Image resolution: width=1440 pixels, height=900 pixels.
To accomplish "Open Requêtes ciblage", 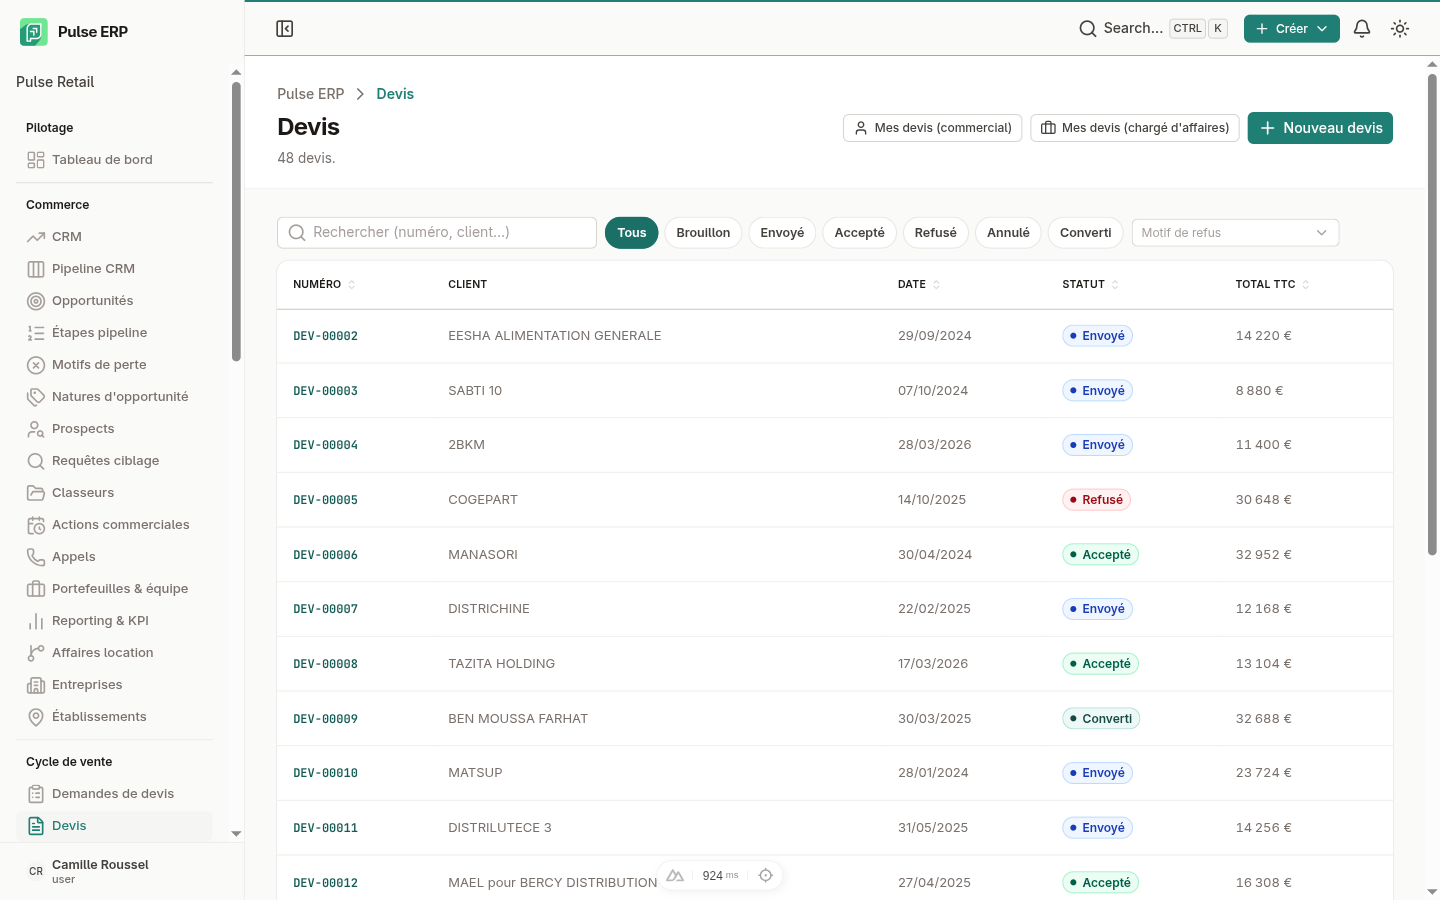I will [x=114, y=461].
